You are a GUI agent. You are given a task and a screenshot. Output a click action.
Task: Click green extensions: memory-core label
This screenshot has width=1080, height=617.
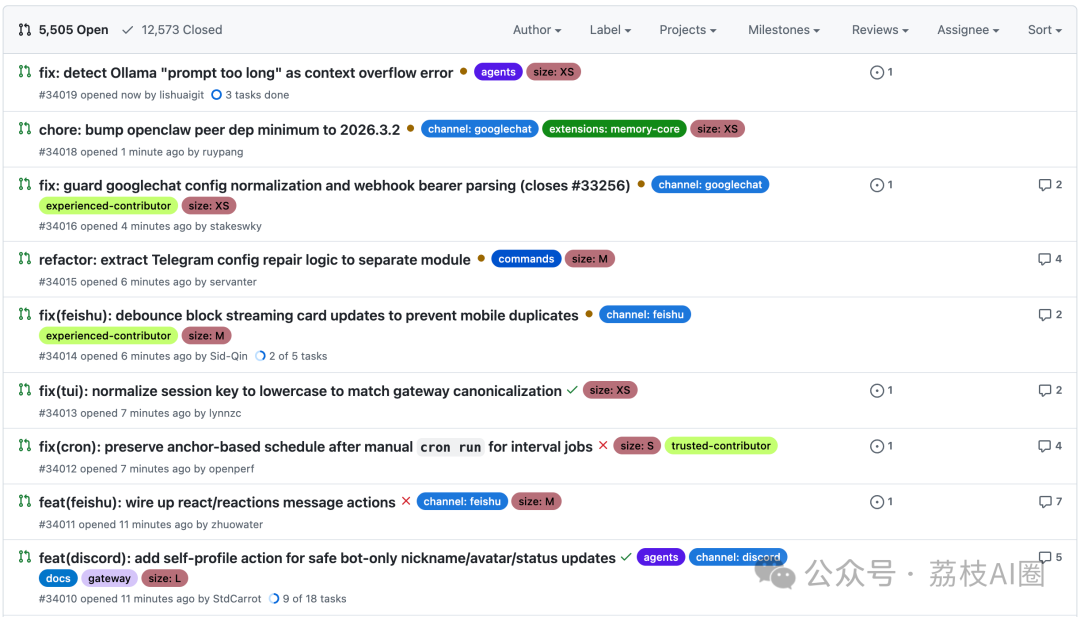point(614,129)
